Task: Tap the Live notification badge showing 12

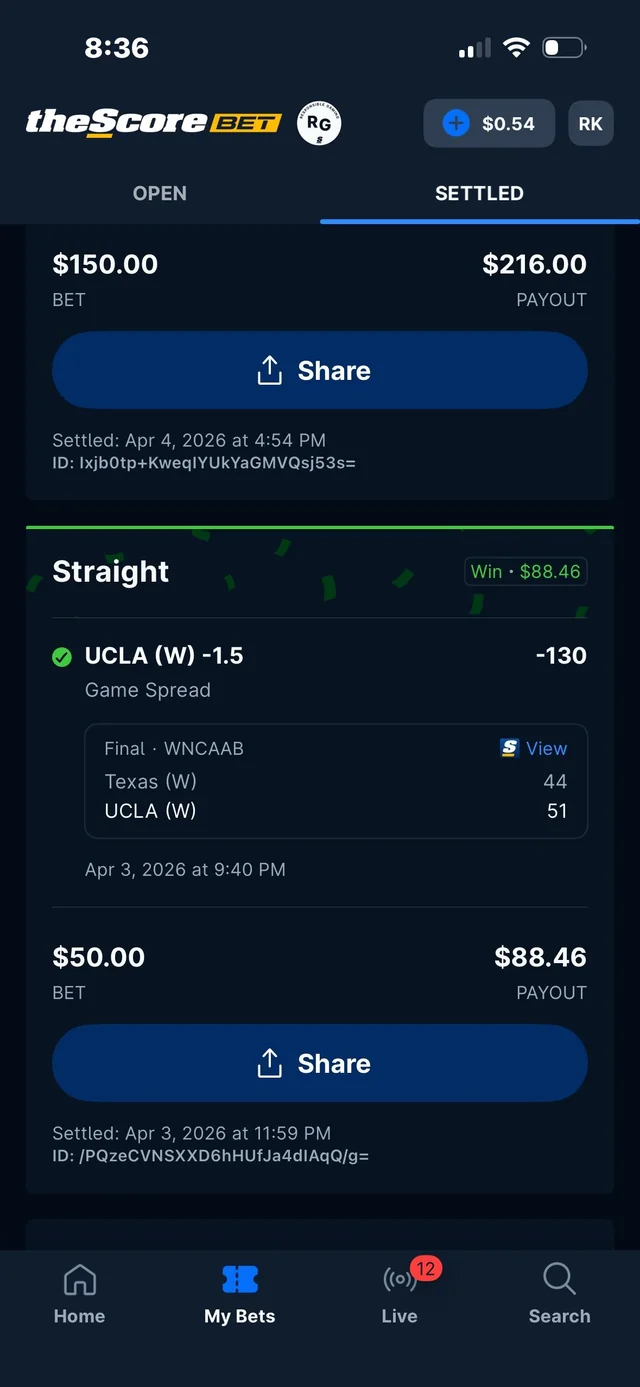Action: coord(424,1266)
